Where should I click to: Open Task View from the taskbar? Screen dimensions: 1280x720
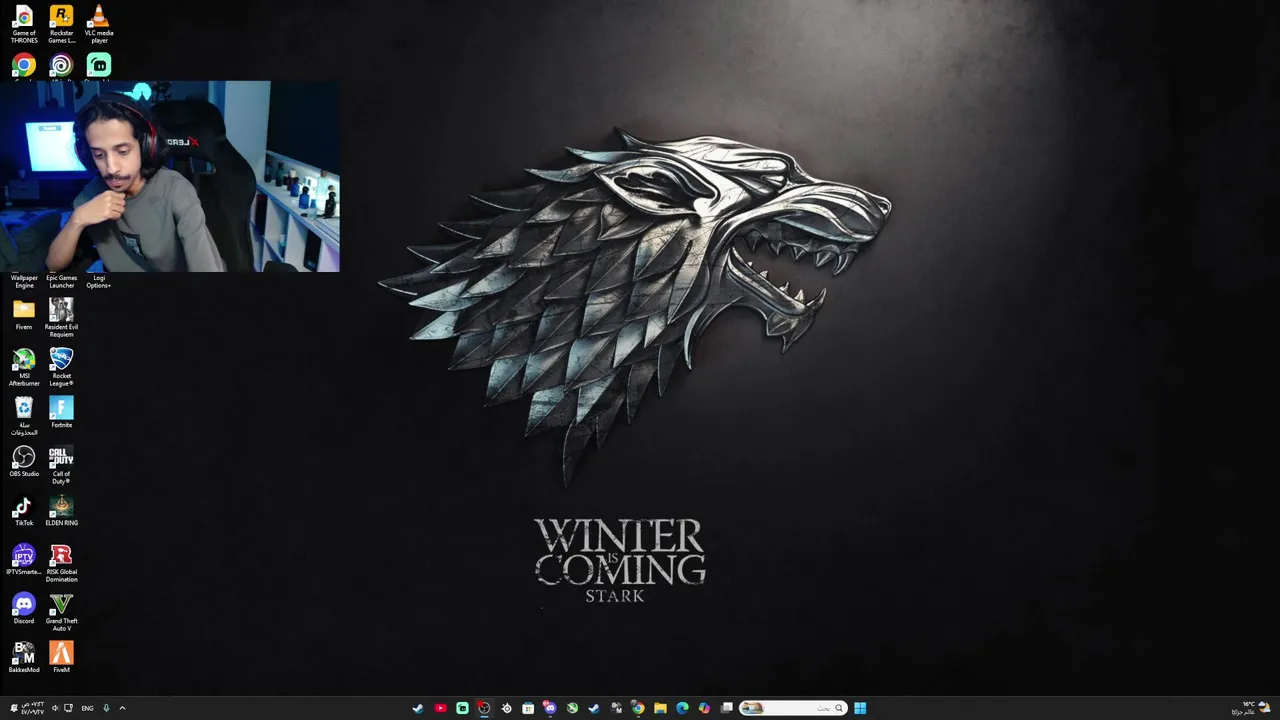[x=727, y=708]
